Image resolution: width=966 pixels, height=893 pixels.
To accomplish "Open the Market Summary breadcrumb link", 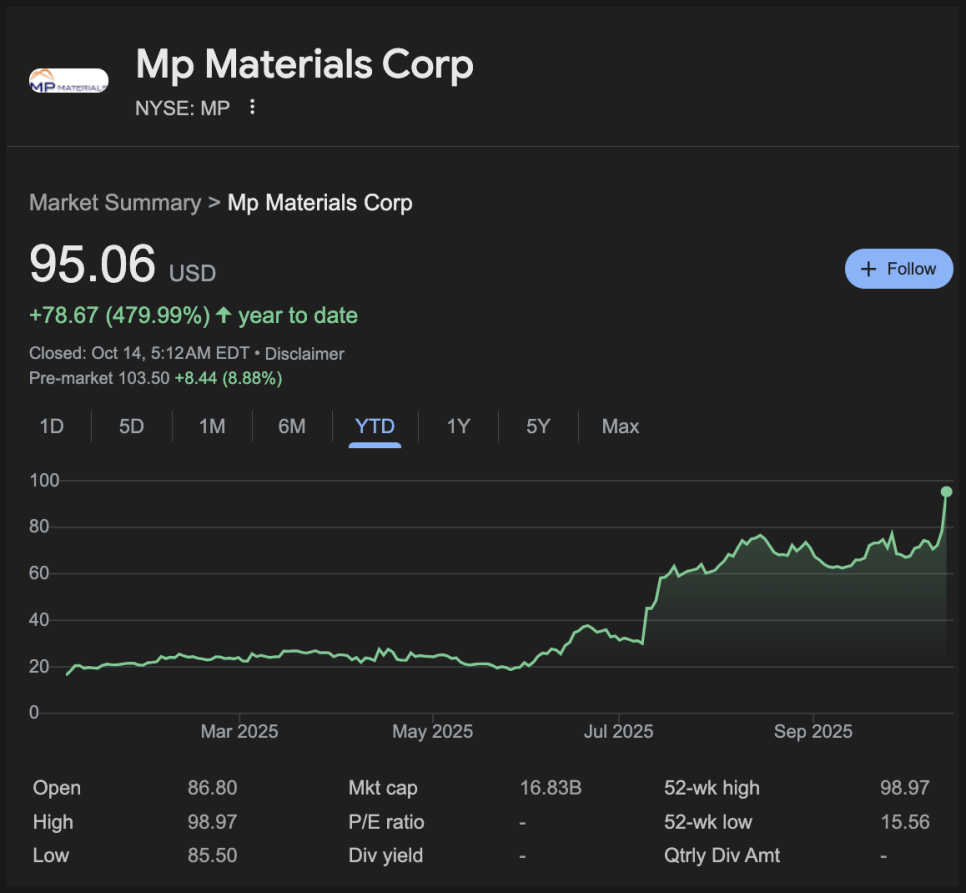I will pos(115,203).
